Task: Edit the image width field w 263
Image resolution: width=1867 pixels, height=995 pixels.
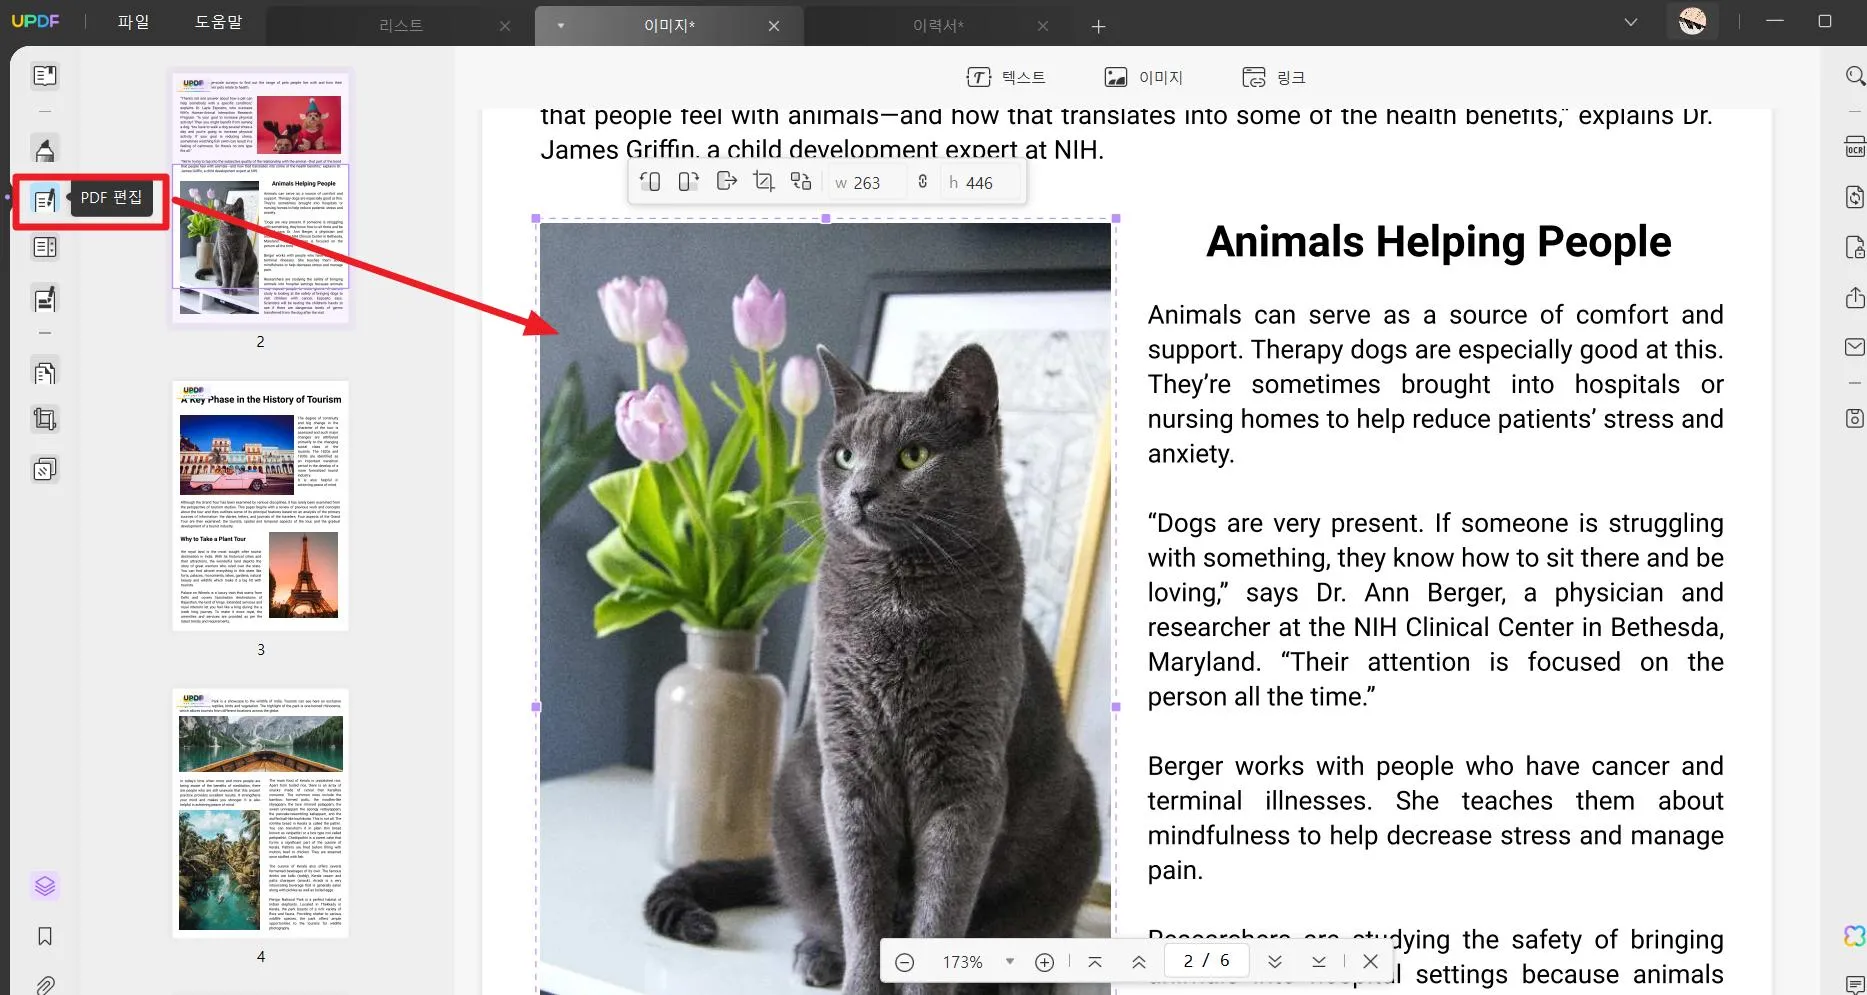Action: tap(866, 183)
